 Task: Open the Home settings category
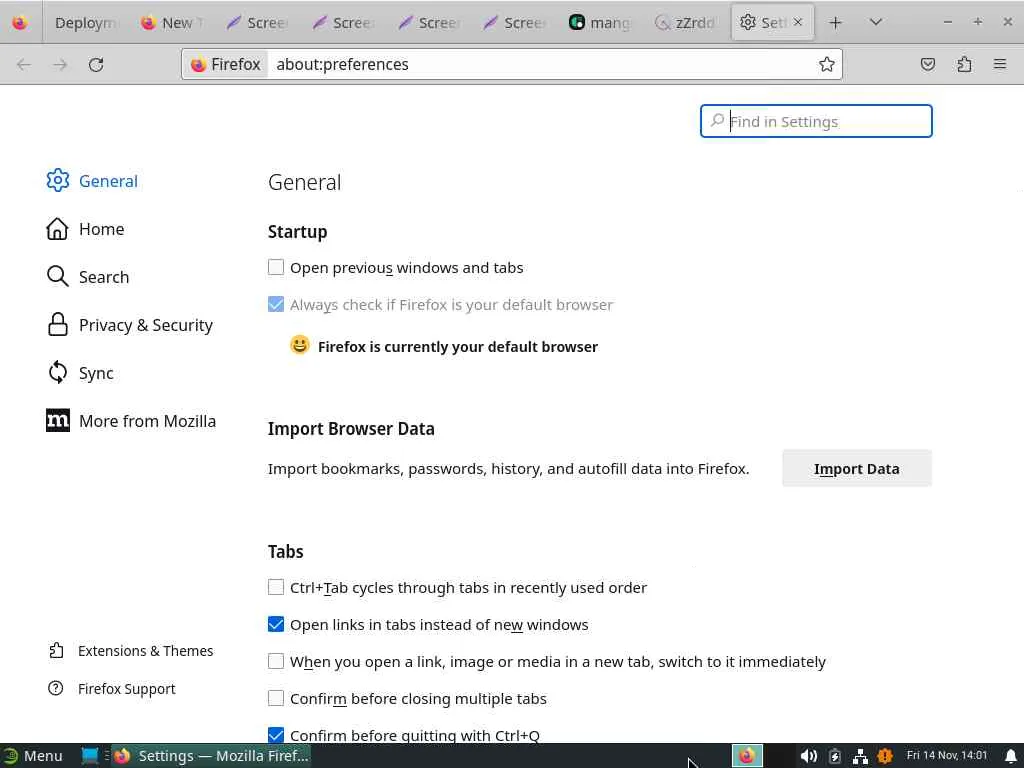pyautogui.click(x=85, y=229)
